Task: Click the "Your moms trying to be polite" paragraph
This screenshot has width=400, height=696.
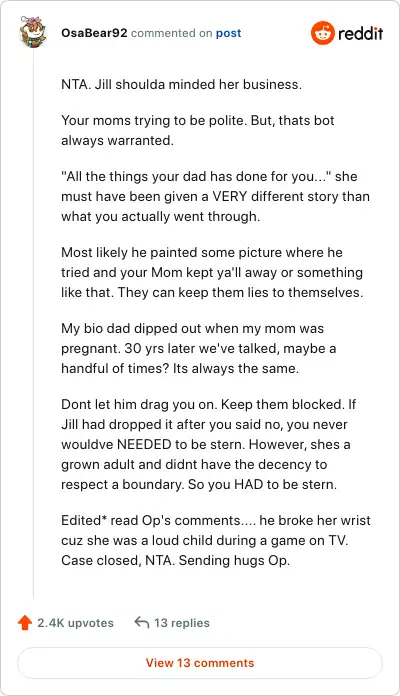Action: (x=198, y=130)
